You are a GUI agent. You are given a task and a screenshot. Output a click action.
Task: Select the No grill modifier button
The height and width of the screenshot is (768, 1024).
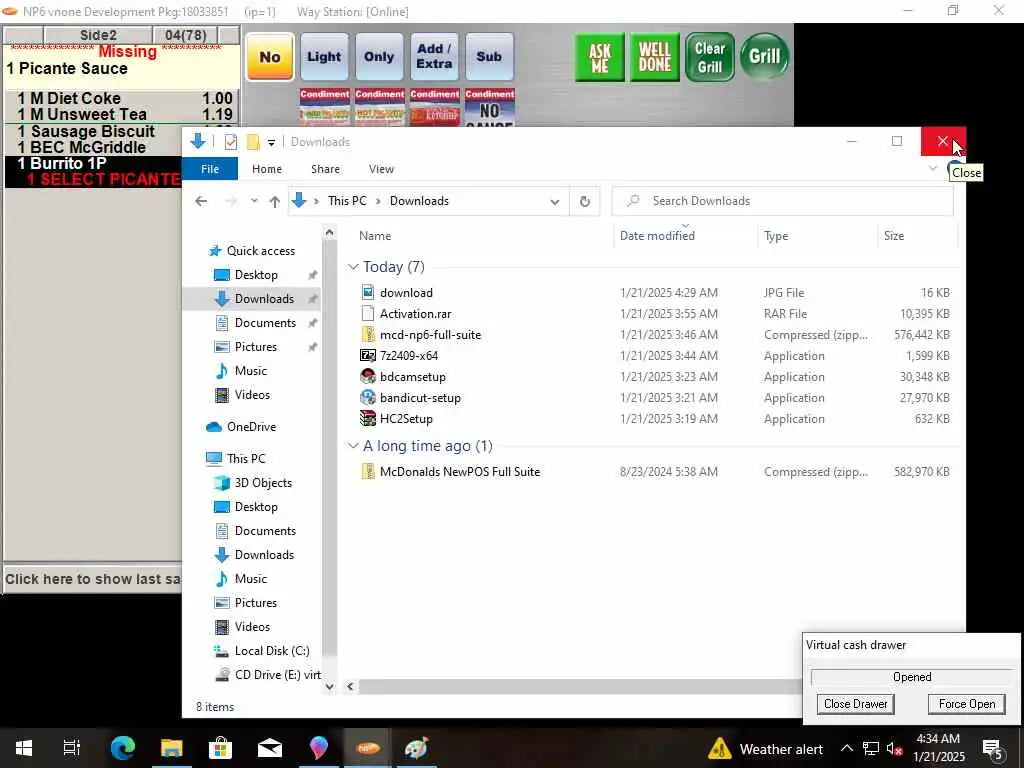(x=270, y=57)
